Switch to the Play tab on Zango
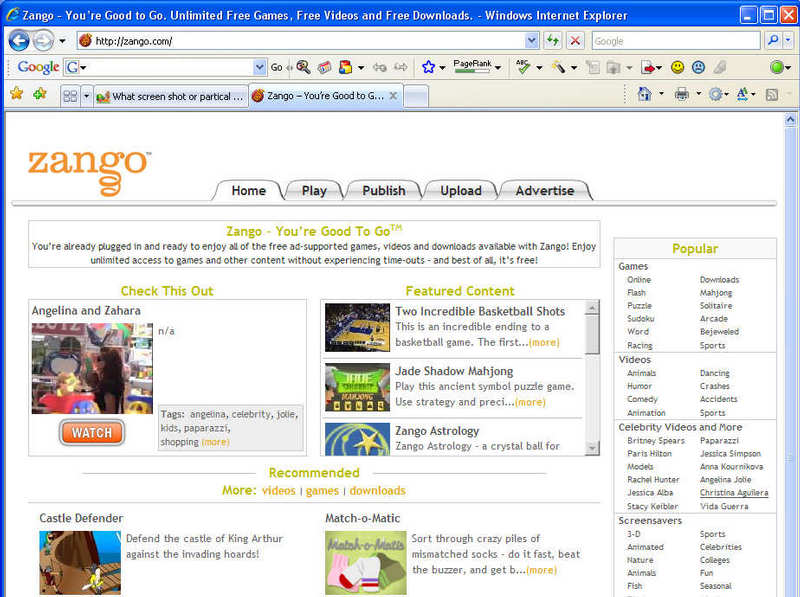The image size is (800, 597). (314, 190)
